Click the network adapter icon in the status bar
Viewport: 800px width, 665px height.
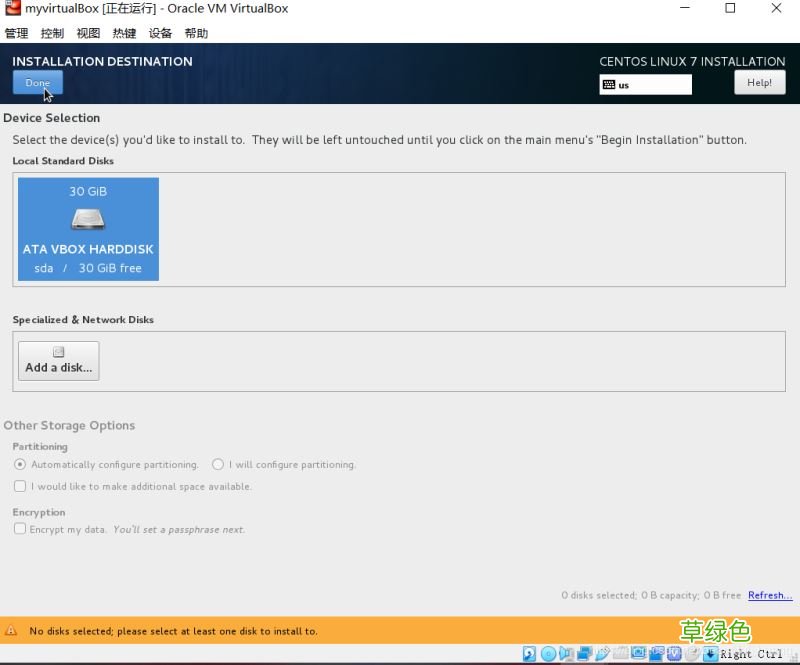coord(583,655)
